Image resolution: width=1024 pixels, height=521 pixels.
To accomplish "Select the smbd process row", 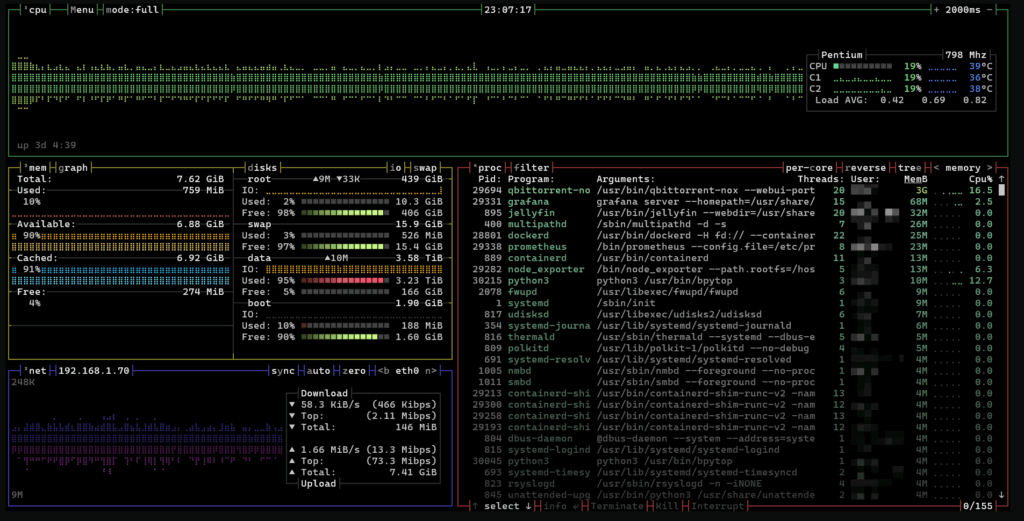I will pyautogui.click(x=733, y=382).
